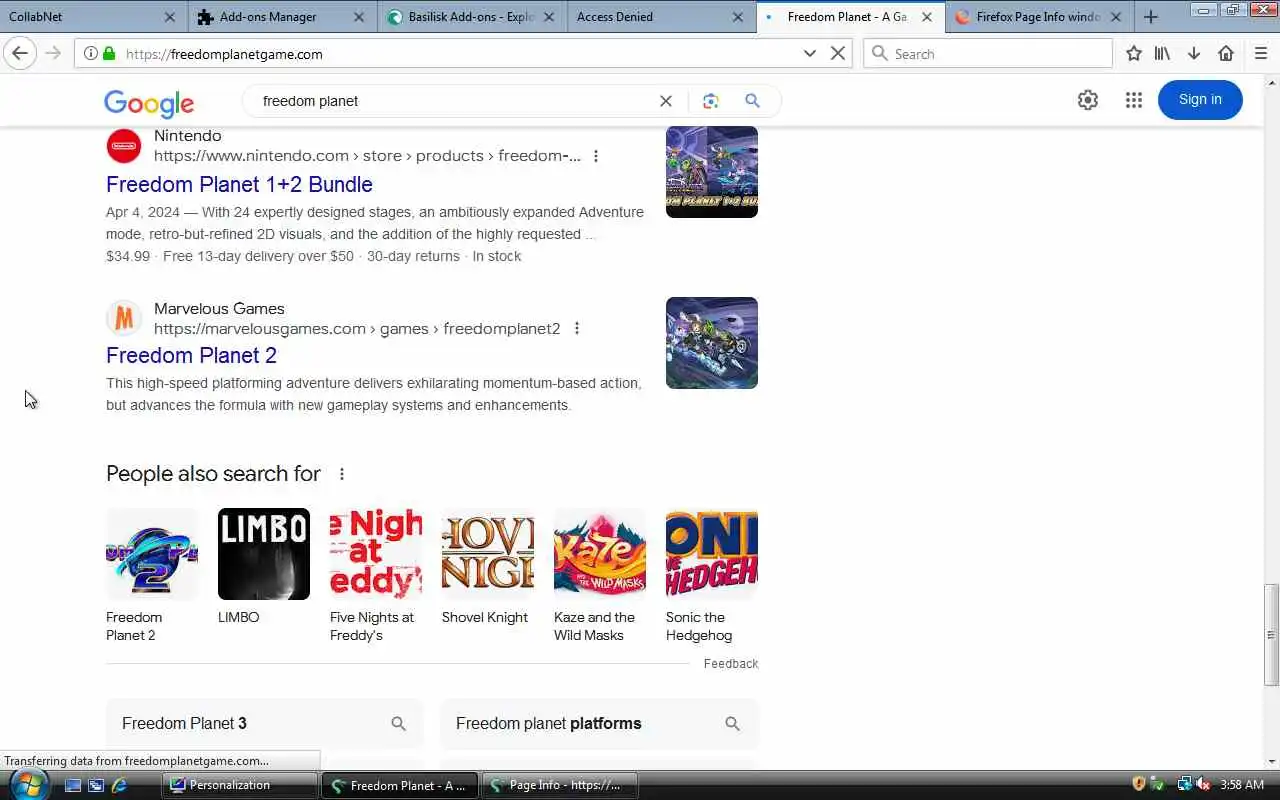The image size is (1280, 800).
Task: Select the Kaze and the Wild Masks card
Action: (600, 575)
